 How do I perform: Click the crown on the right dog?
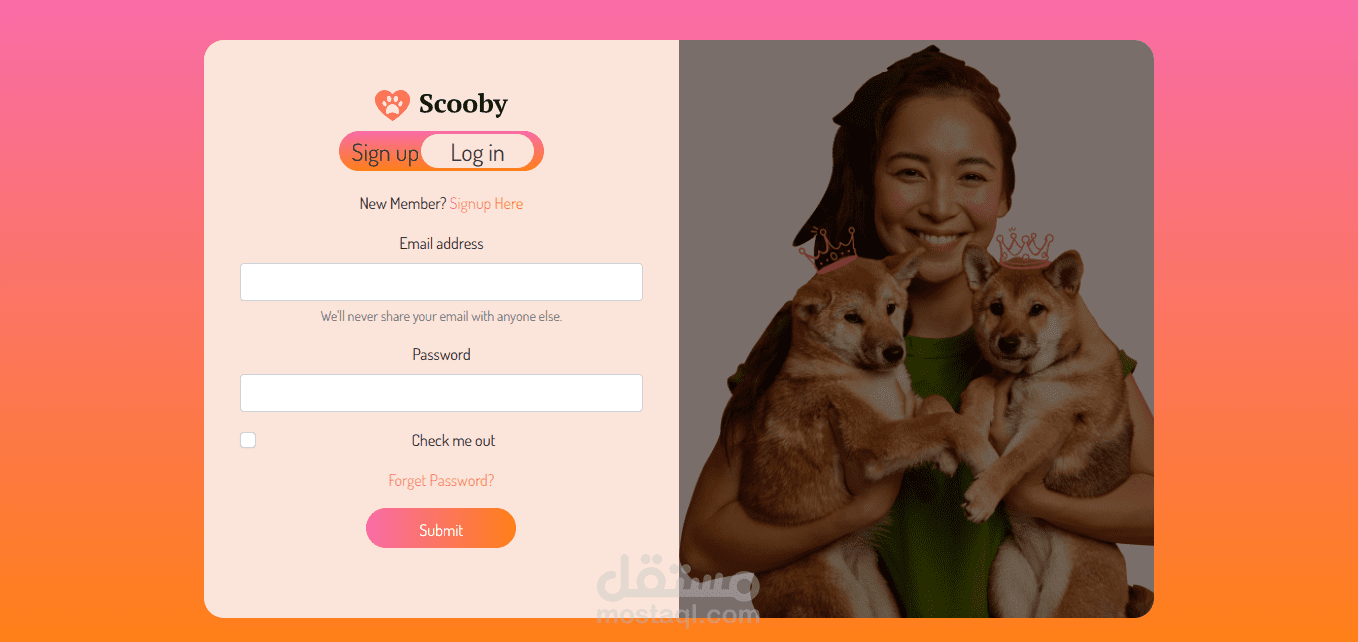[1025, 246]
